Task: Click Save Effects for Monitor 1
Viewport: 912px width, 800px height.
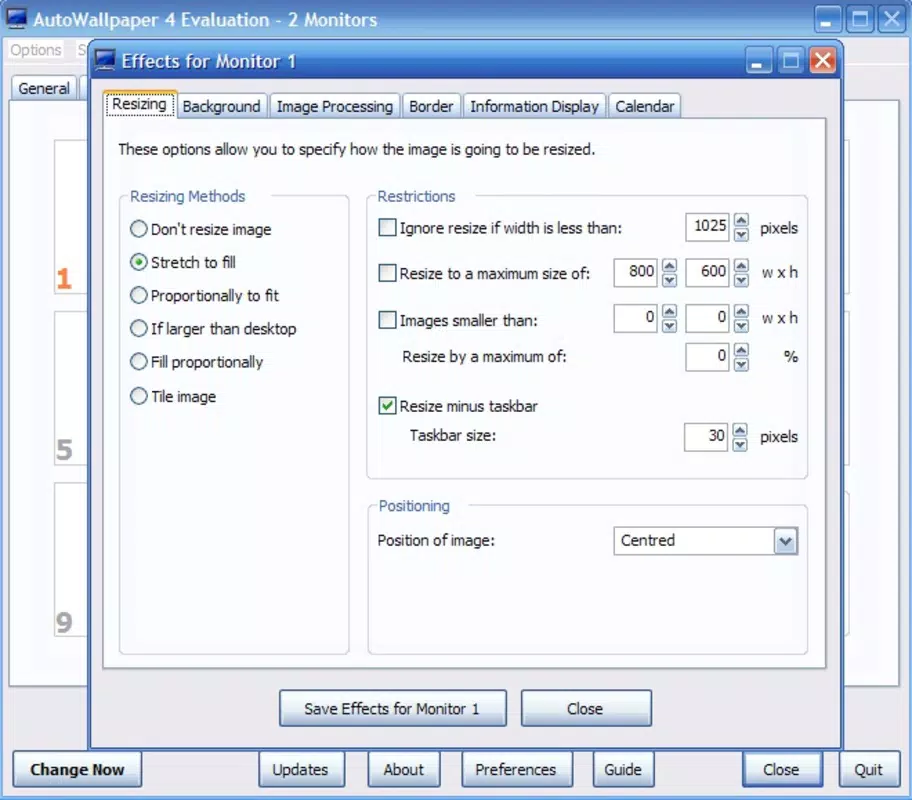Action: click(x=393, y=708)
